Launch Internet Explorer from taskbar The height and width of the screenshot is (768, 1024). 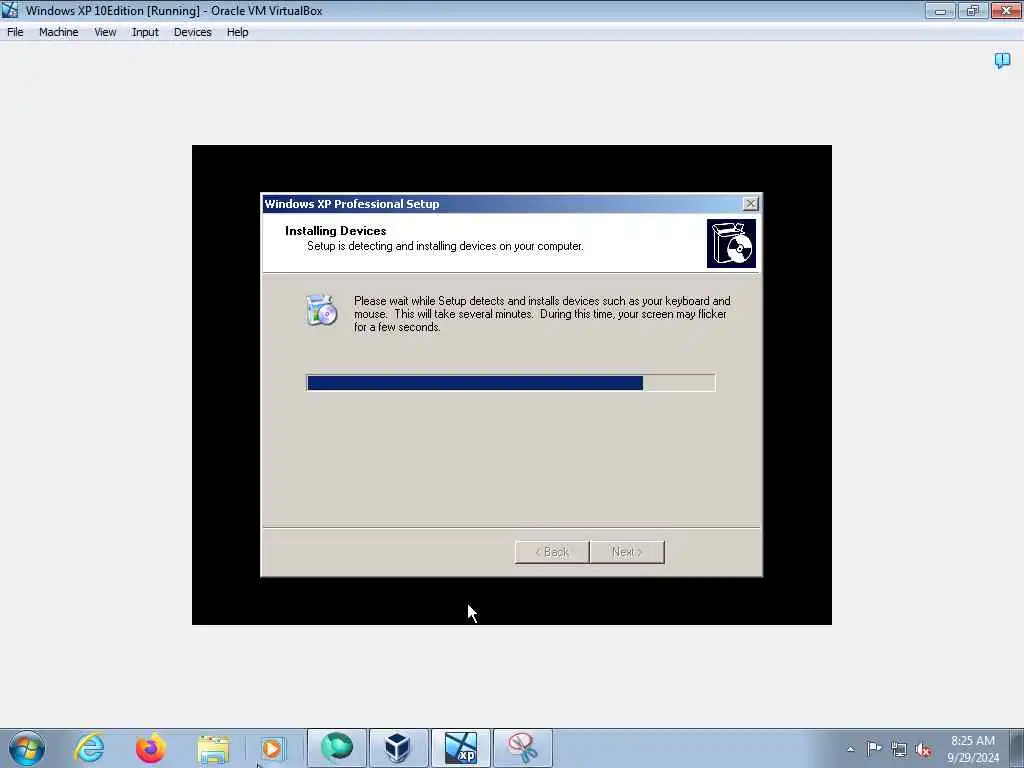tap(89, 748)
